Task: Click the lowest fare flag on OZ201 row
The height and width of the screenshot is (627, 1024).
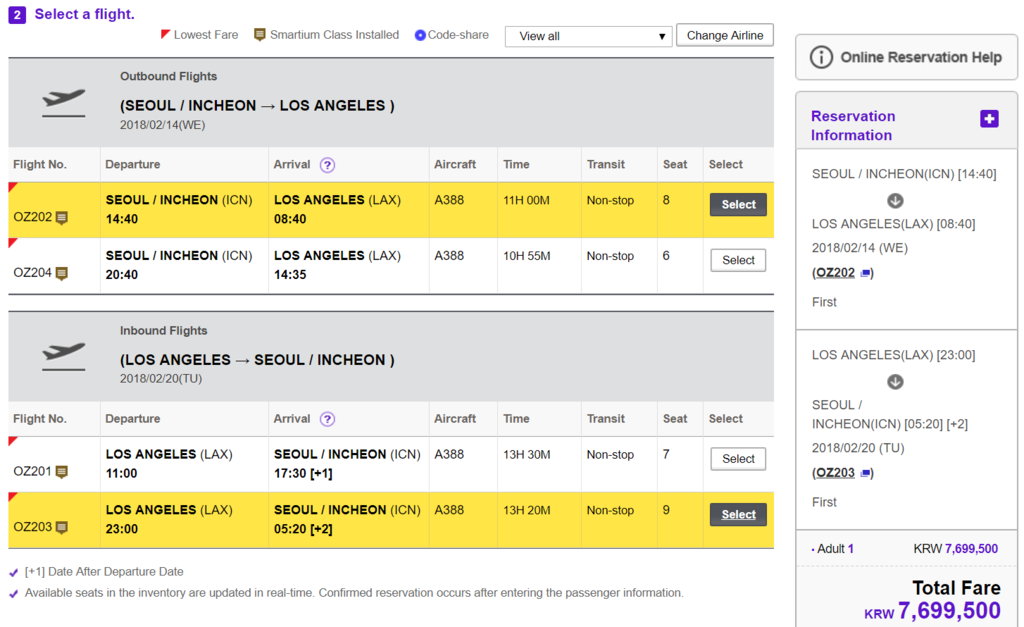Action: (x=12, y=442)
